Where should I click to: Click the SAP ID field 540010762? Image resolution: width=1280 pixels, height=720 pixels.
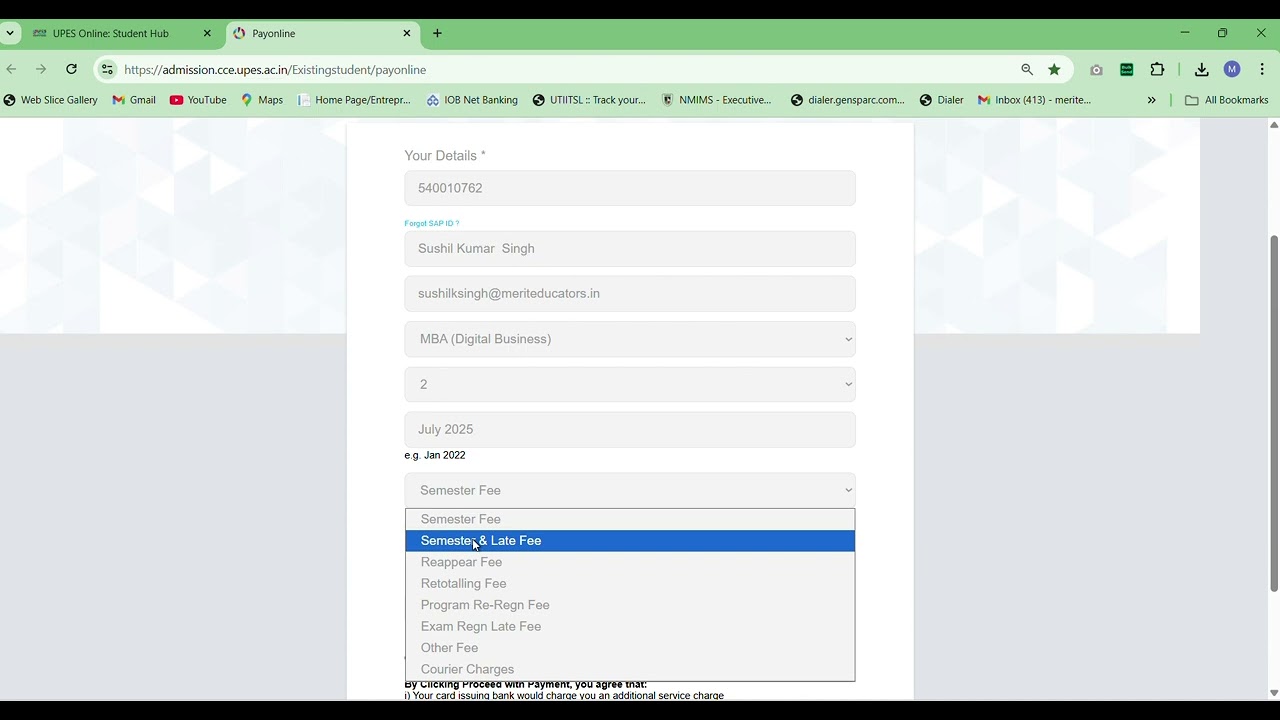coord(630,188)
